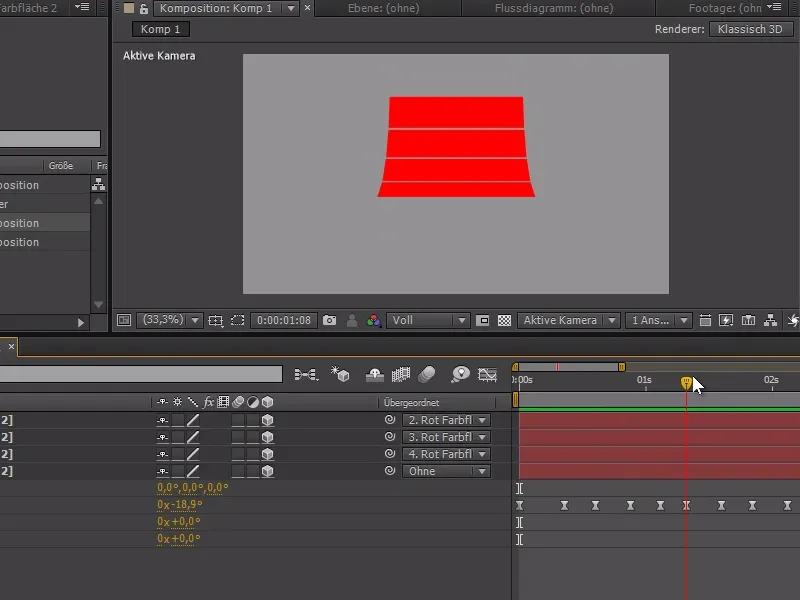Click the timeline layer search field
This screenshot has width=800, height=600.
point(141,373)
